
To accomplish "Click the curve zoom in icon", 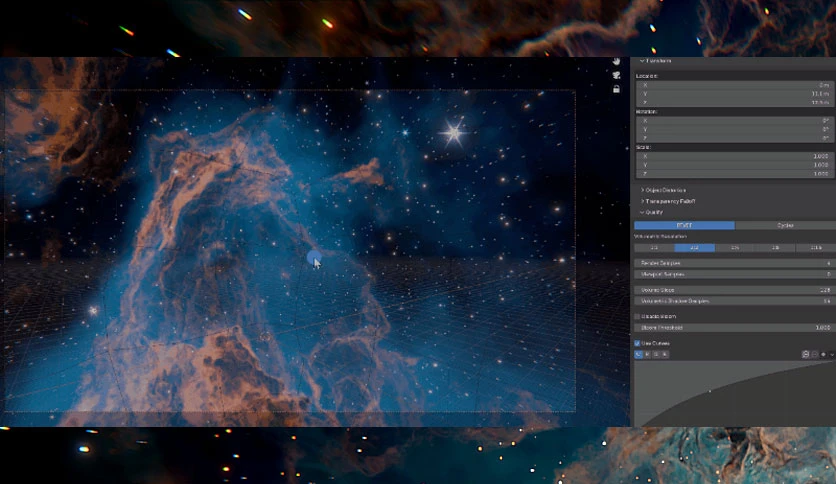I will pyautogui.click(x=806, y=354).
